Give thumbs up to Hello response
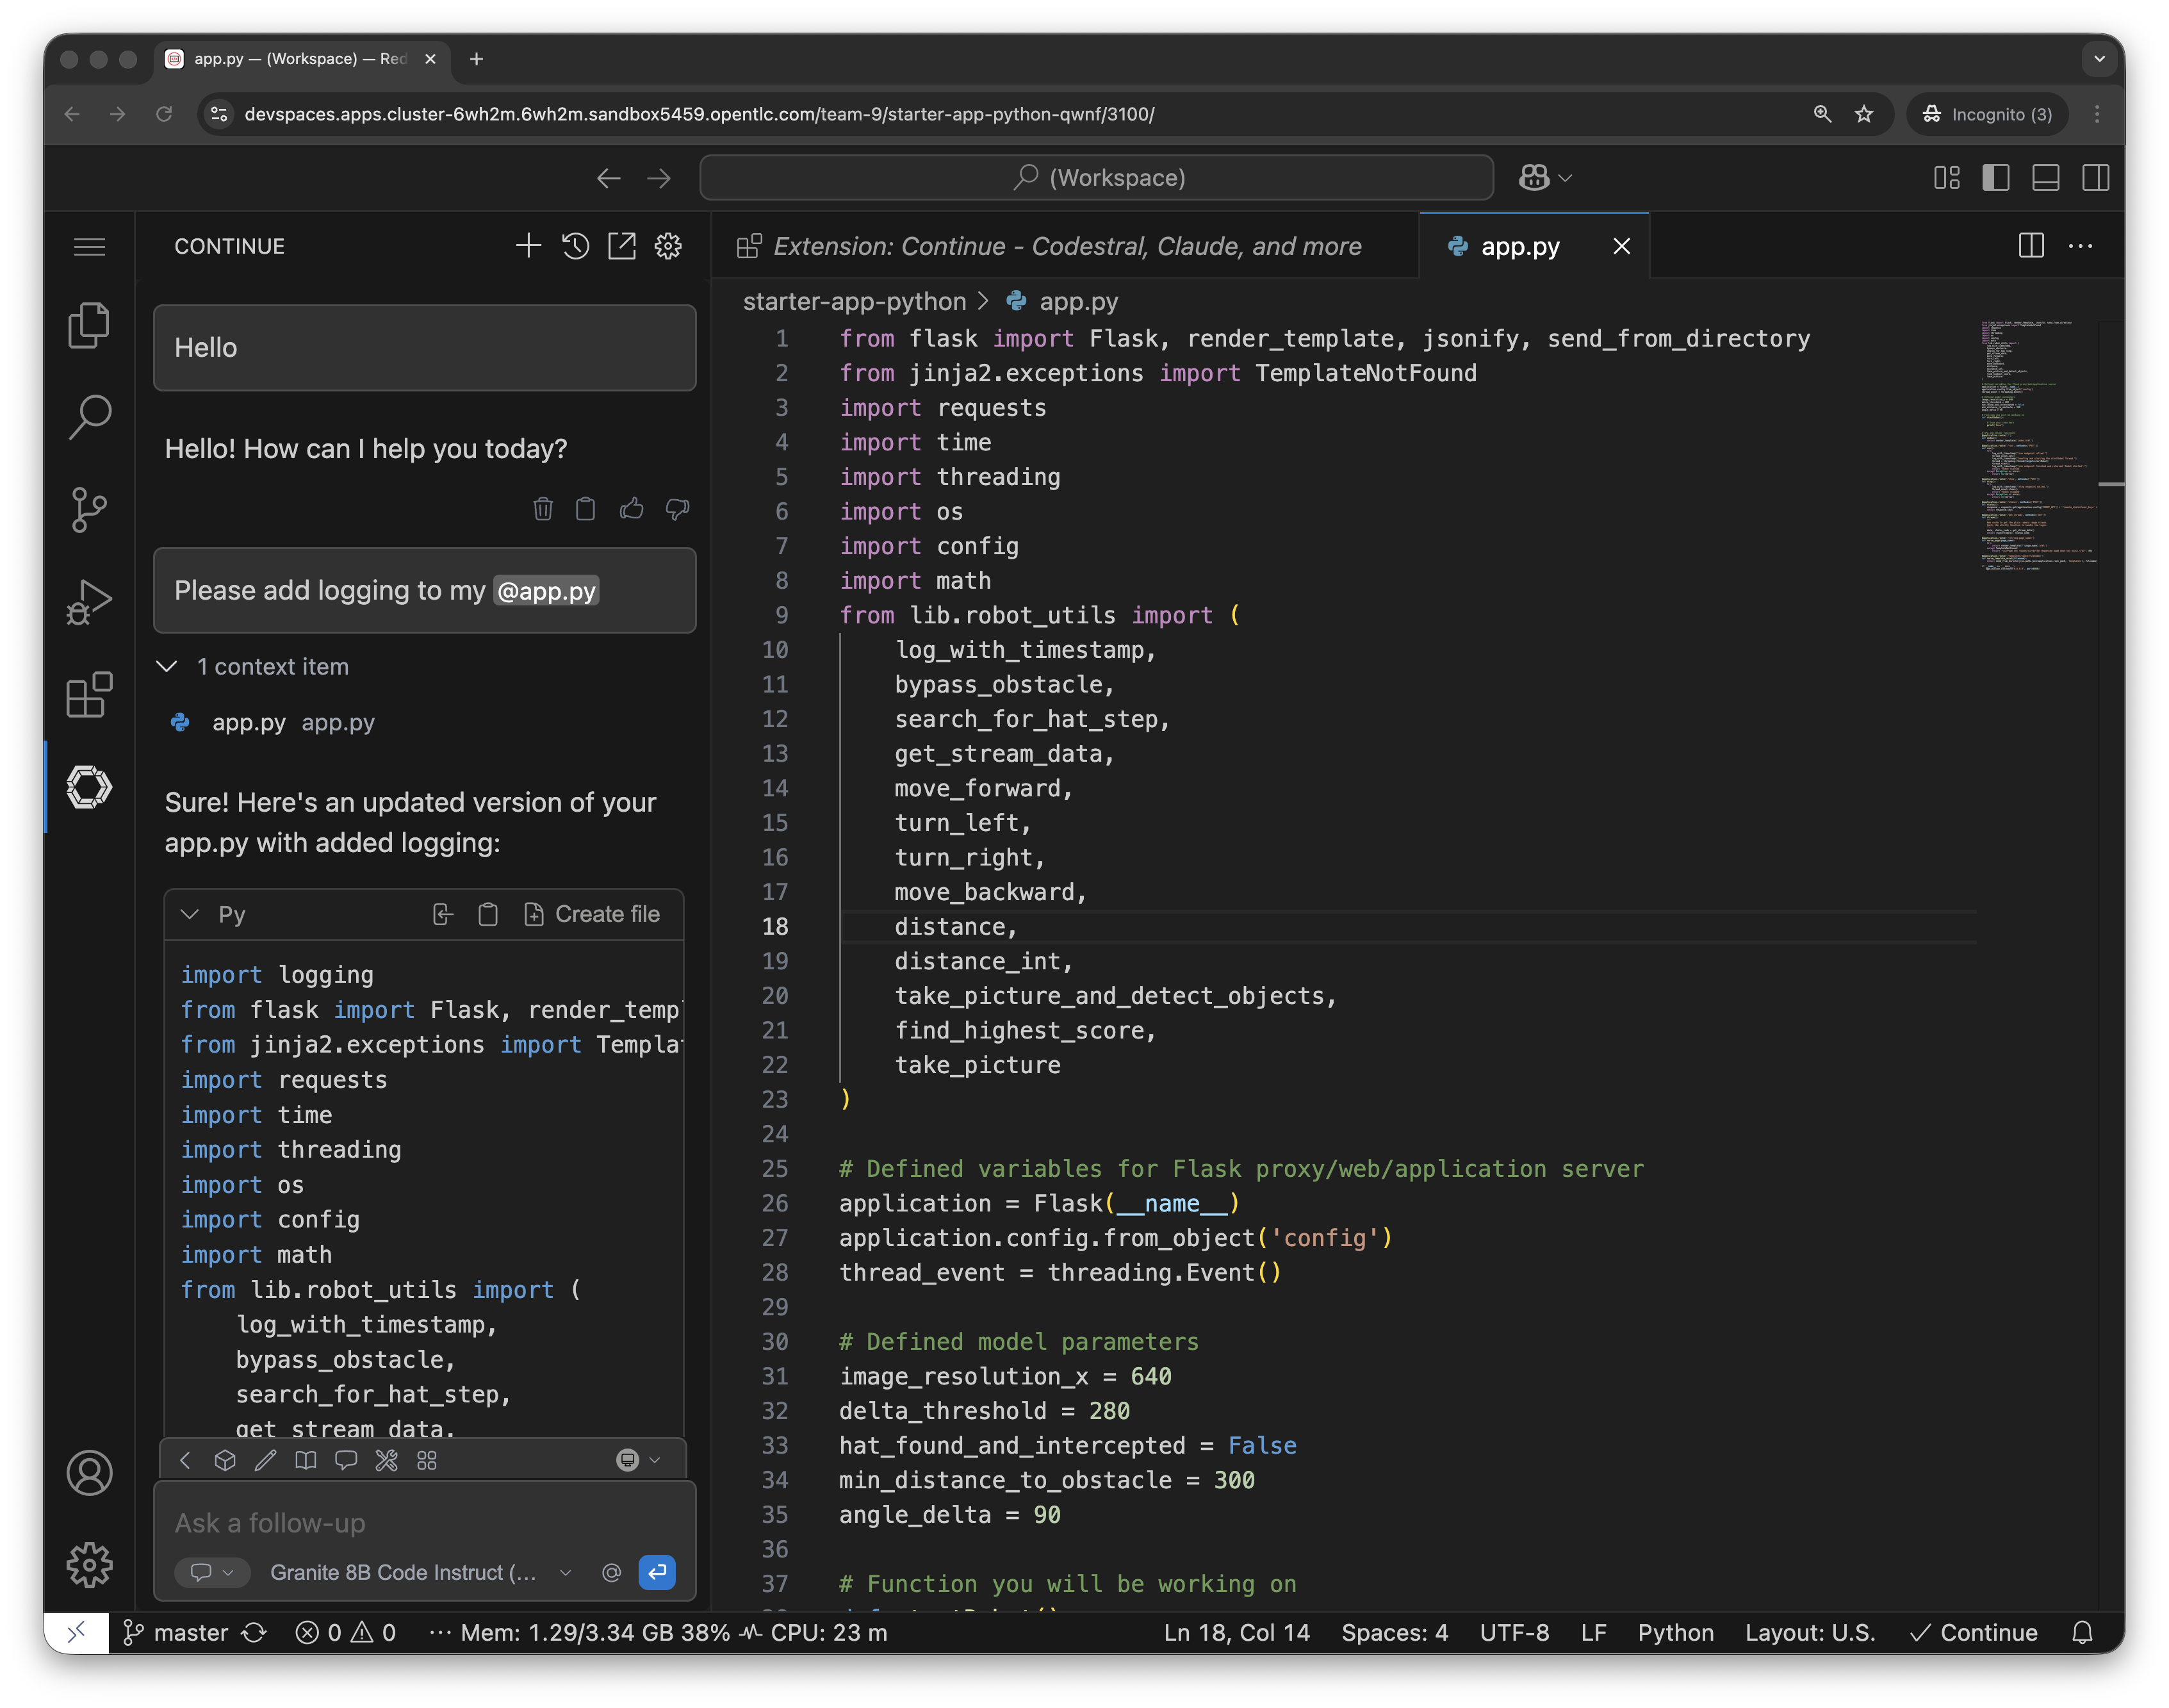2169x1708 pixels. tap(631, 509)
